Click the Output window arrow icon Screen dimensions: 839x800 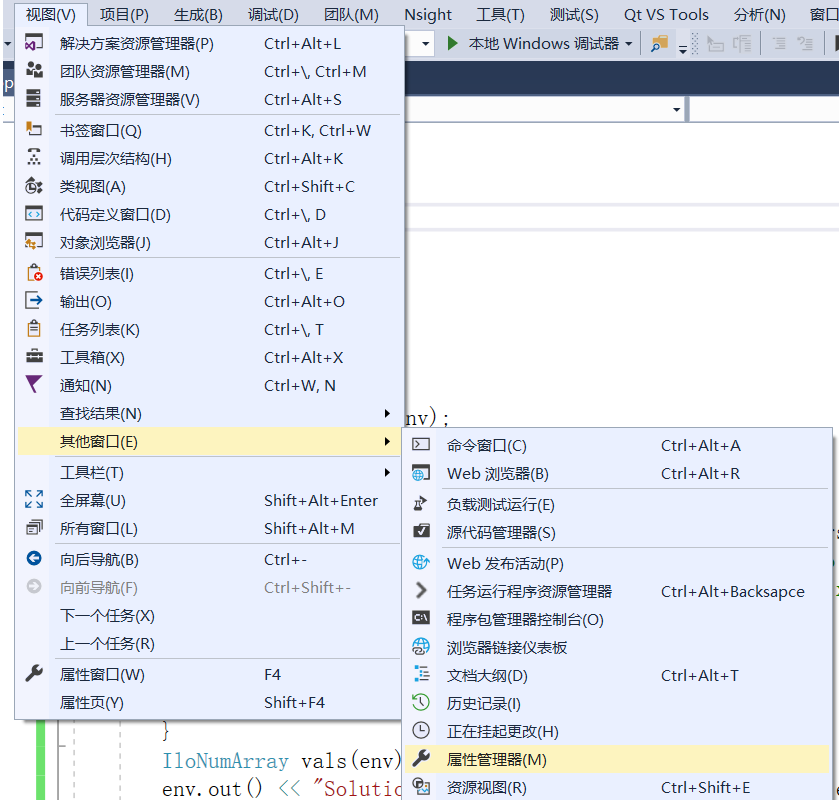[34, 300]
